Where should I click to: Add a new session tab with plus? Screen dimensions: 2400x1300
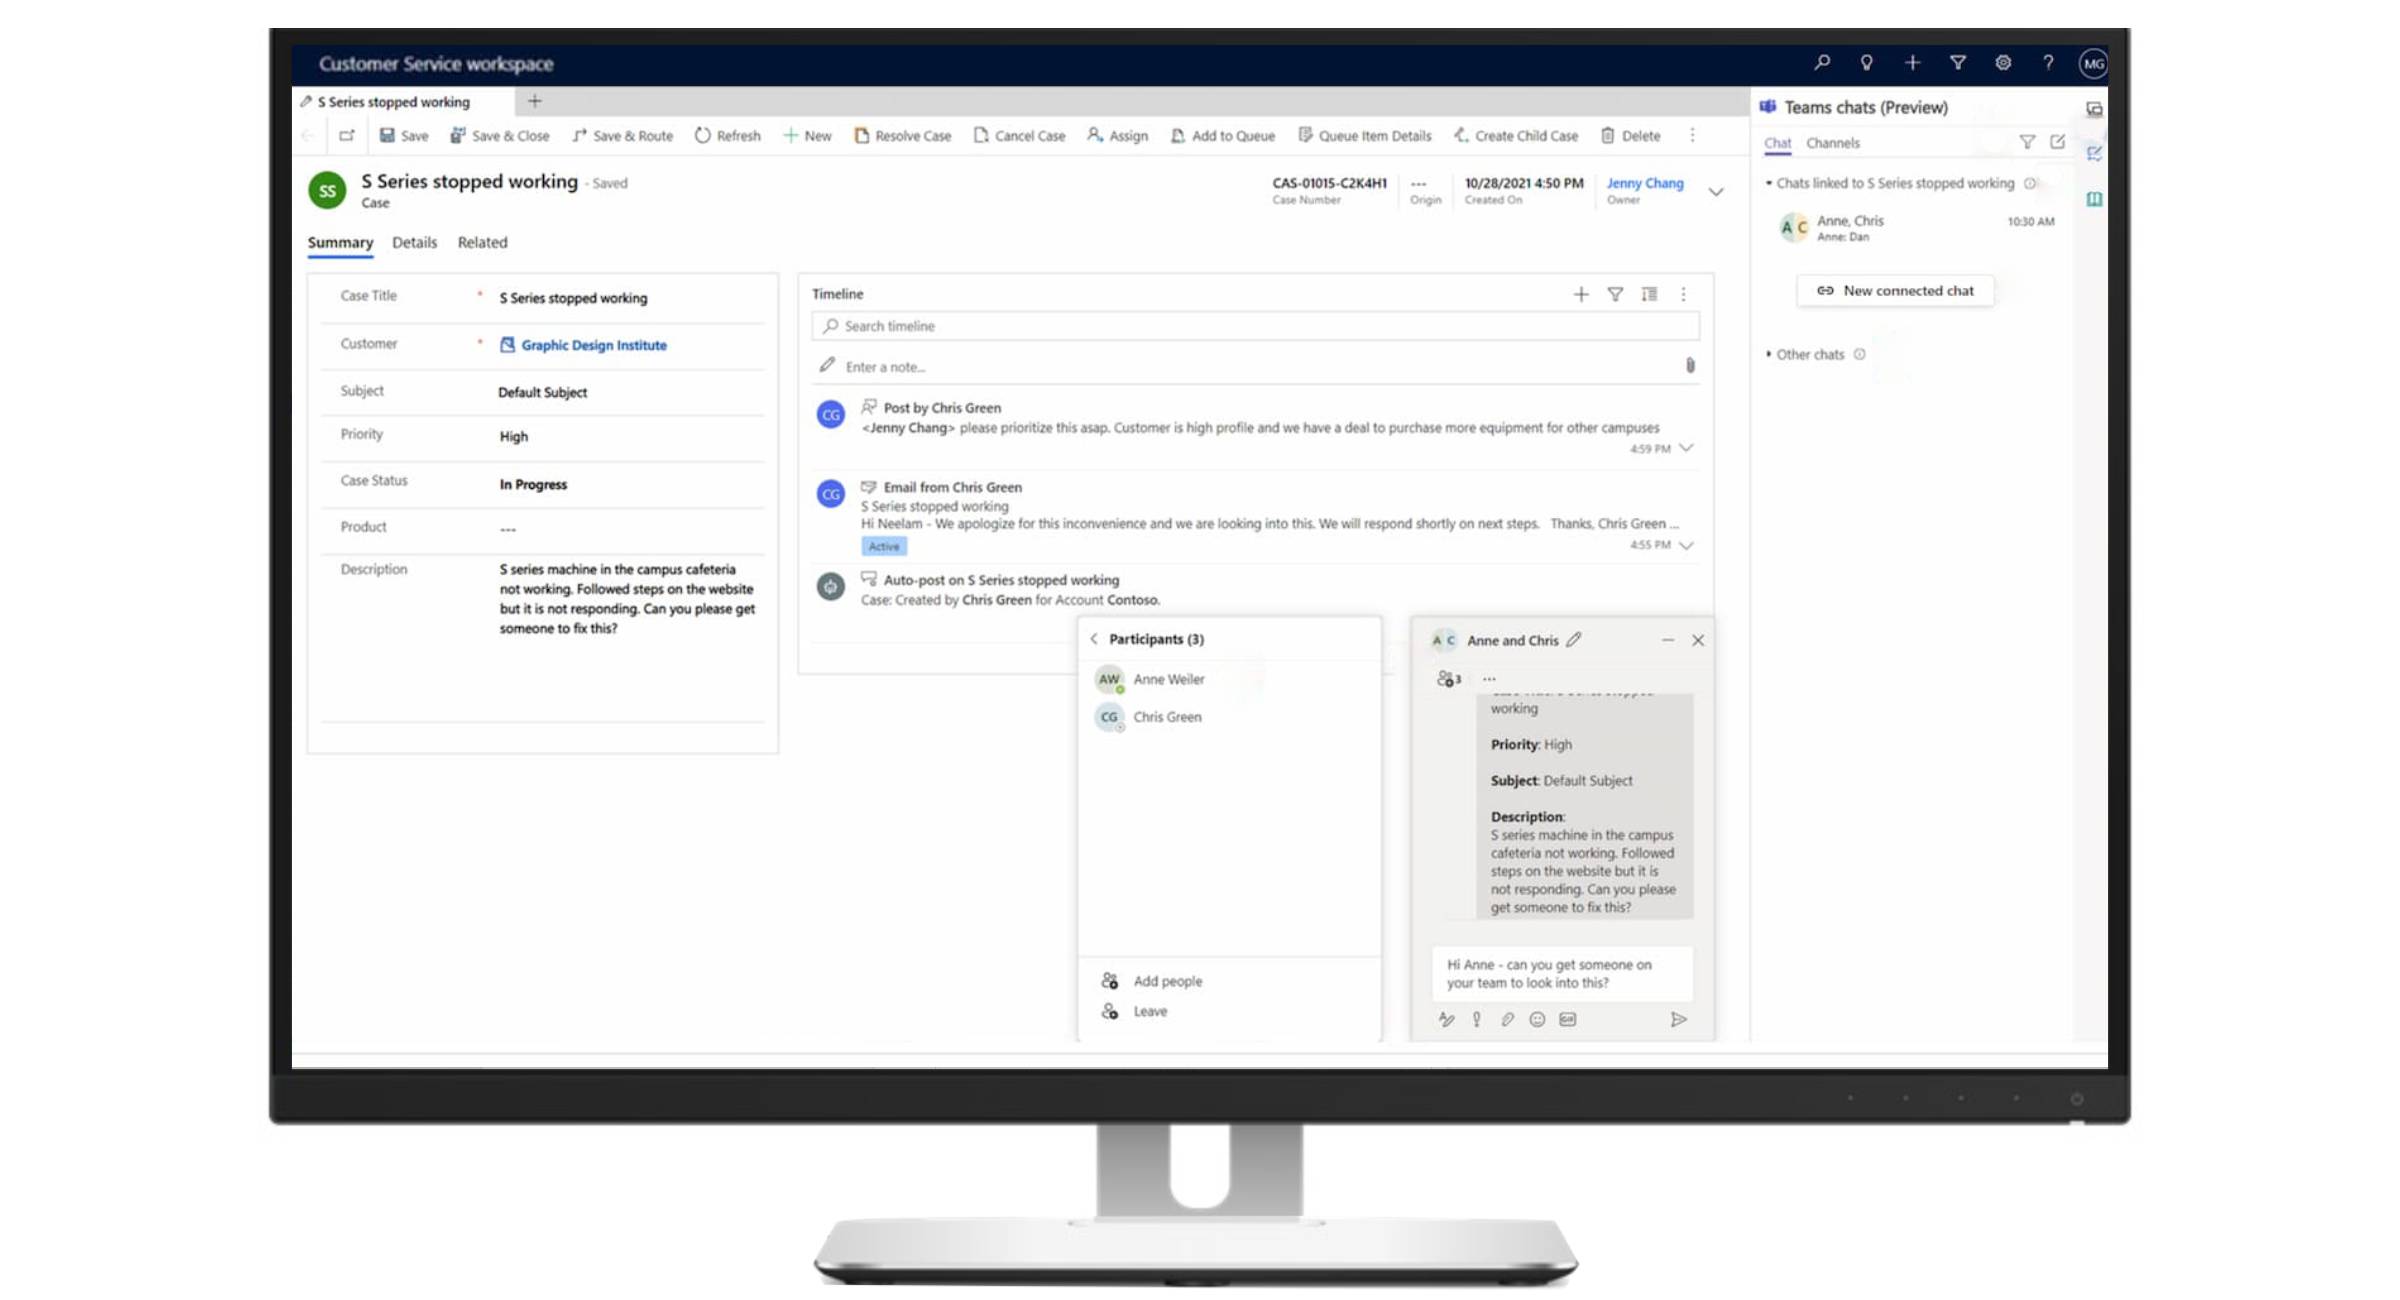click(535, 101)
